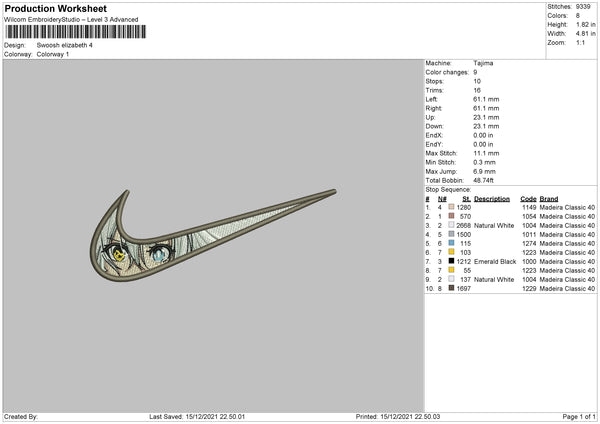Viewport: 600px width, 424px height.
Task: Click the Total Bobbin value 48.74ft
Action: (x=483, y=180)
